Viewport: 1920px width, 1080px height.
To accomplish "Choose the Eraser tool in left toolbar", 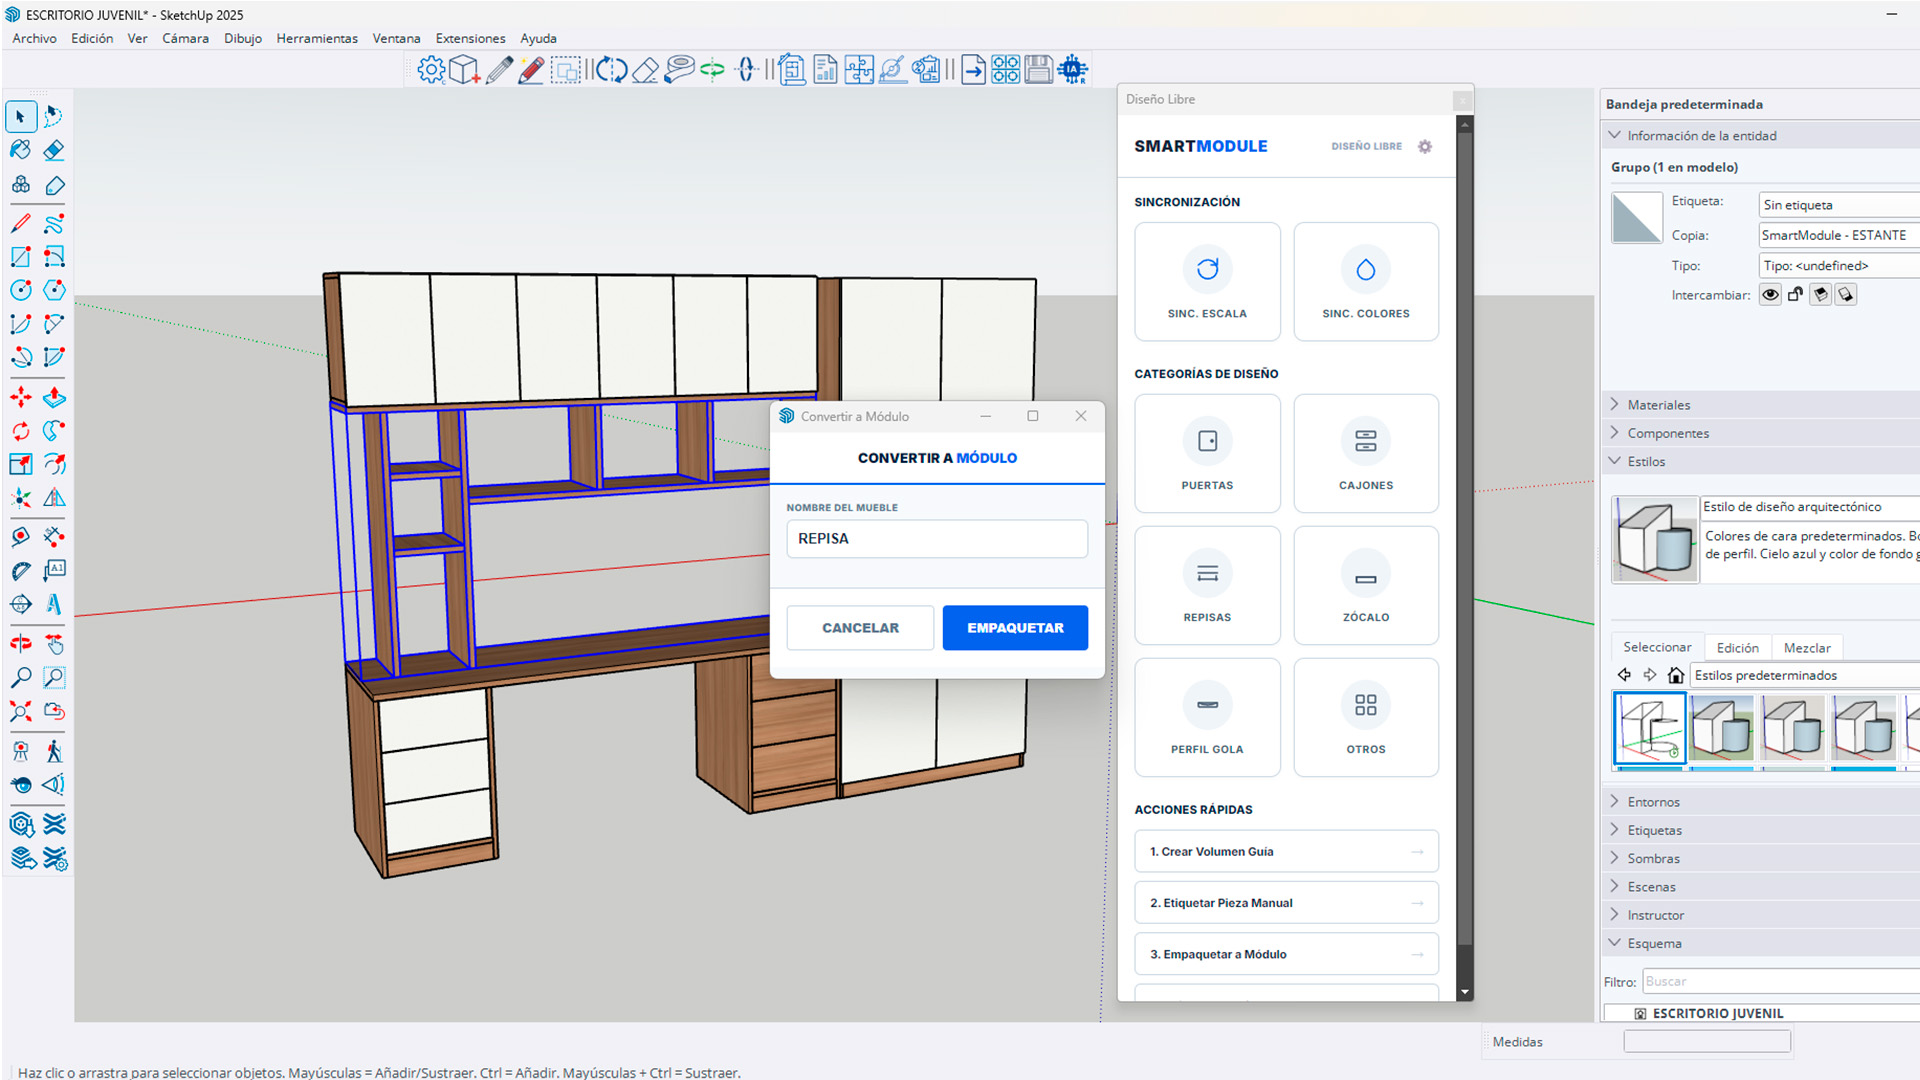I will (54, 150).
